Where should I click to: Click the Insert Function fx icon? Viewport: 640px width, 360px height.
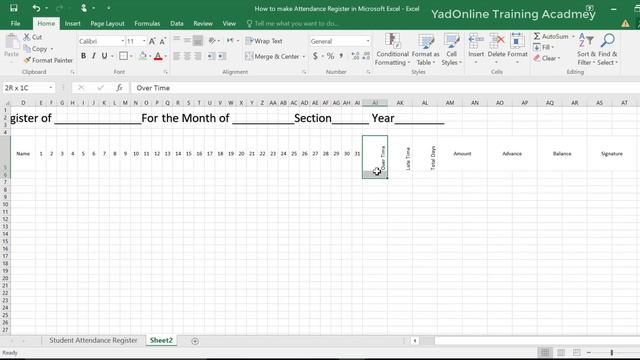pyautogui.click(x=119, y=88)
